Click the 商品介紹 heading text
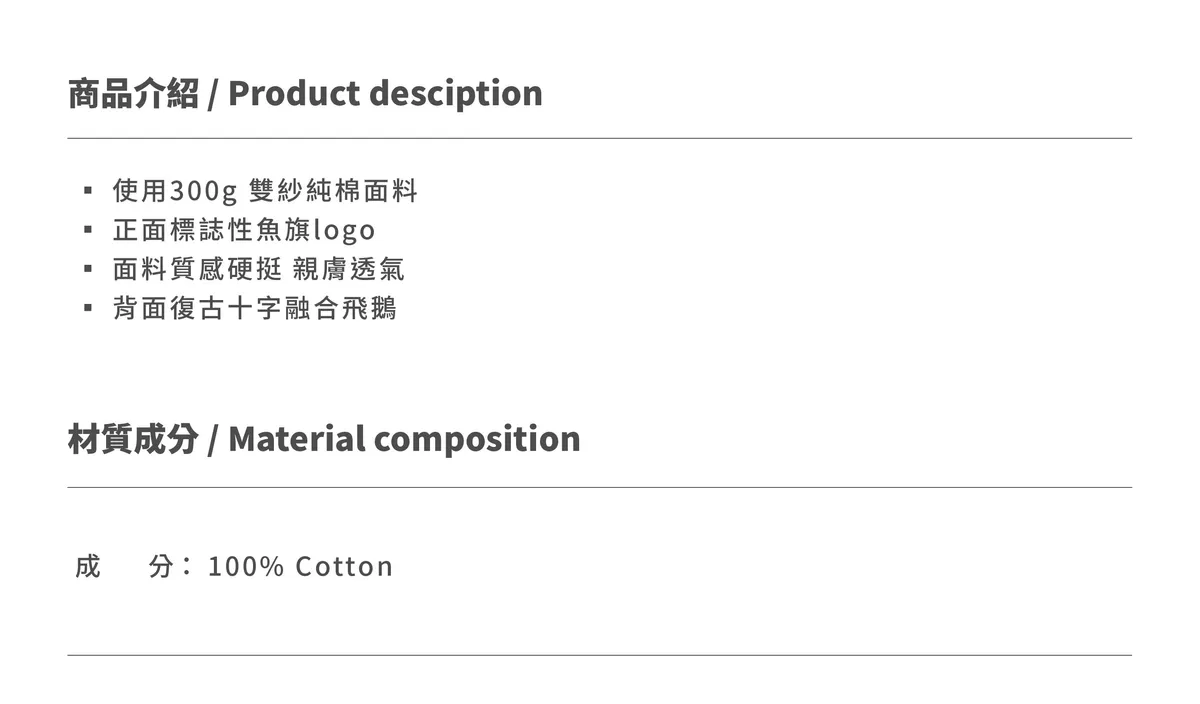This screenshot has width=1200, height=704. point(133,94)
